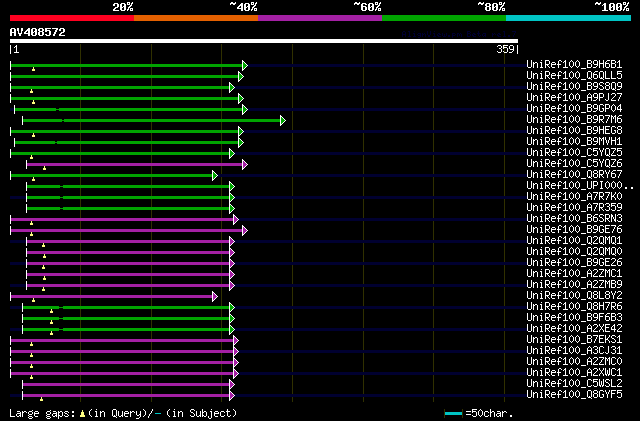Click the purple arrowhead of the UniRef100_C5YQZ6 hit
Image resolution: width=640 pixels, height=421 pixels.
(245, 165)
